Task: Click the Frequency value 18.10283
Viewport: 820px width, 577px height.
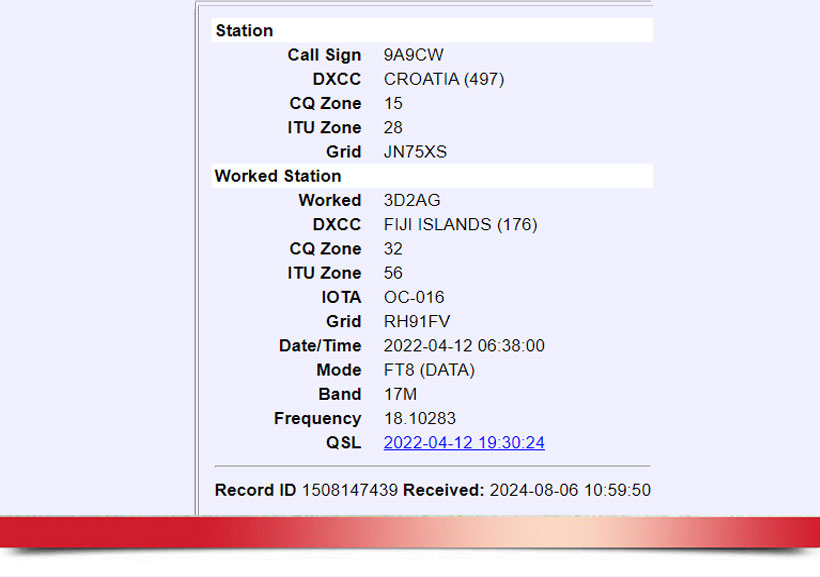Action: (421, 419)
